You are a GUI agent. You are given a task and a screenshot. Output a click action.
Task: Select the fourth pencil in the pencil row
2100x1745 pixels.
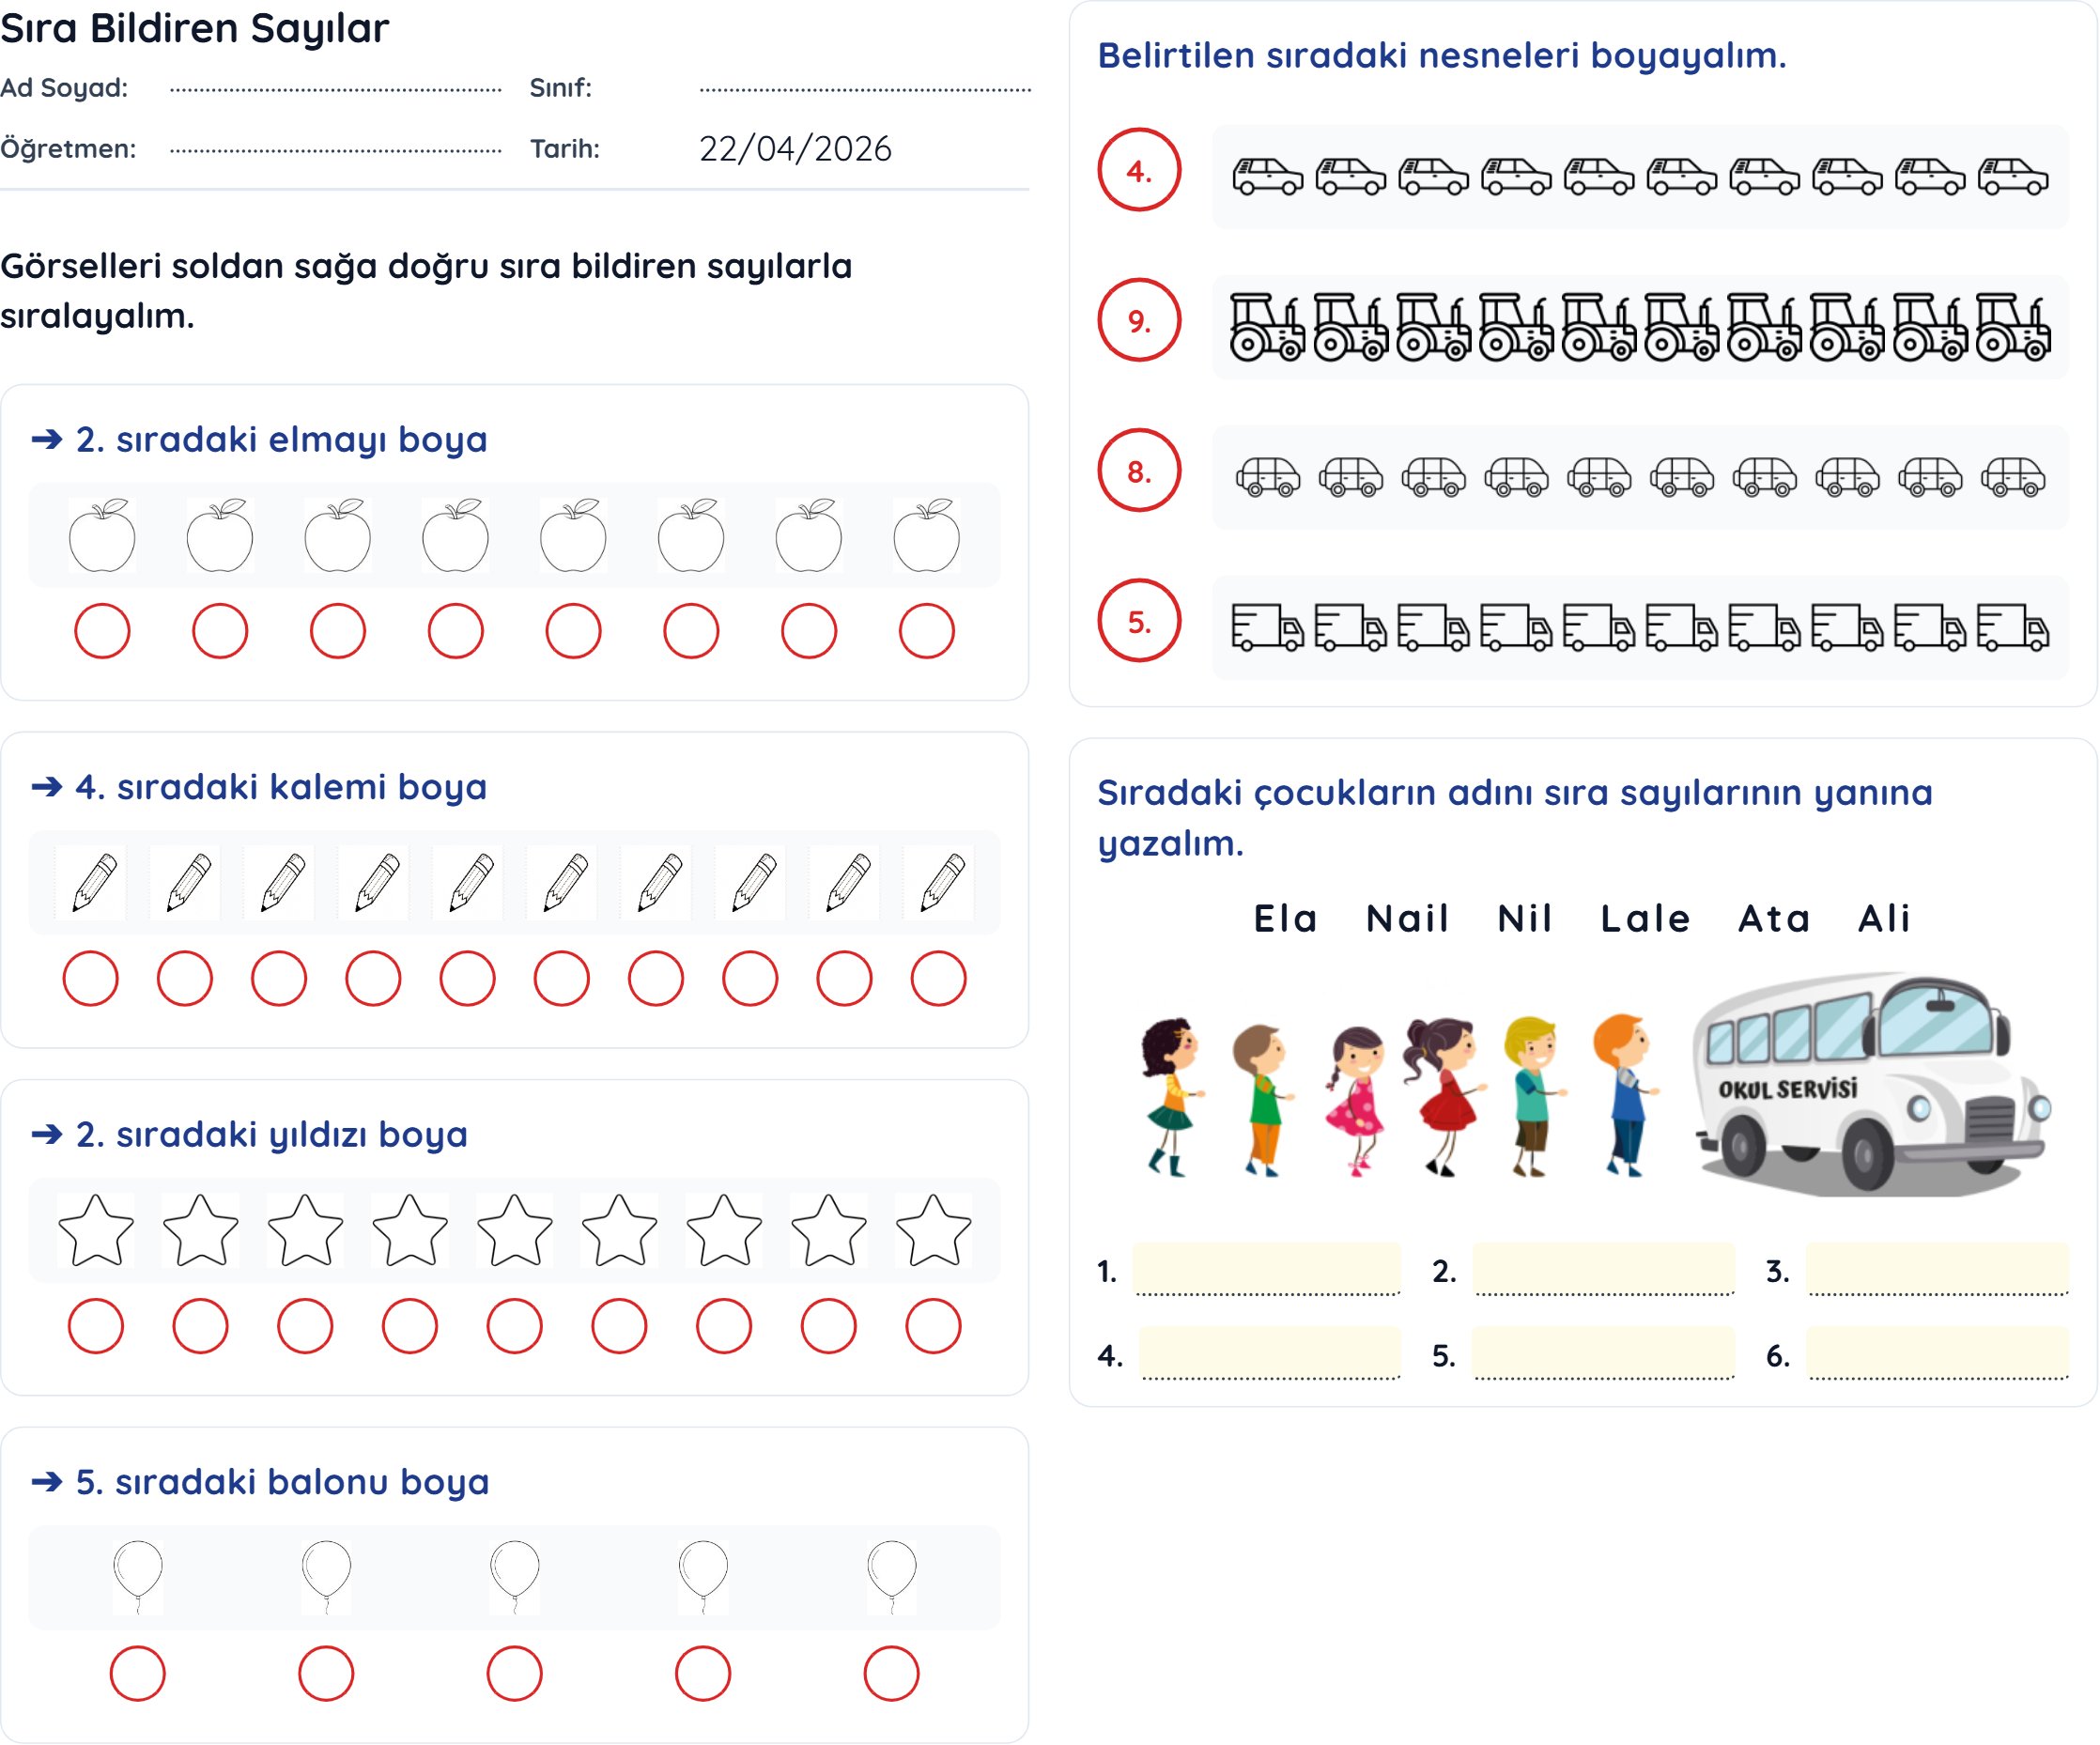tap(374, 883)
